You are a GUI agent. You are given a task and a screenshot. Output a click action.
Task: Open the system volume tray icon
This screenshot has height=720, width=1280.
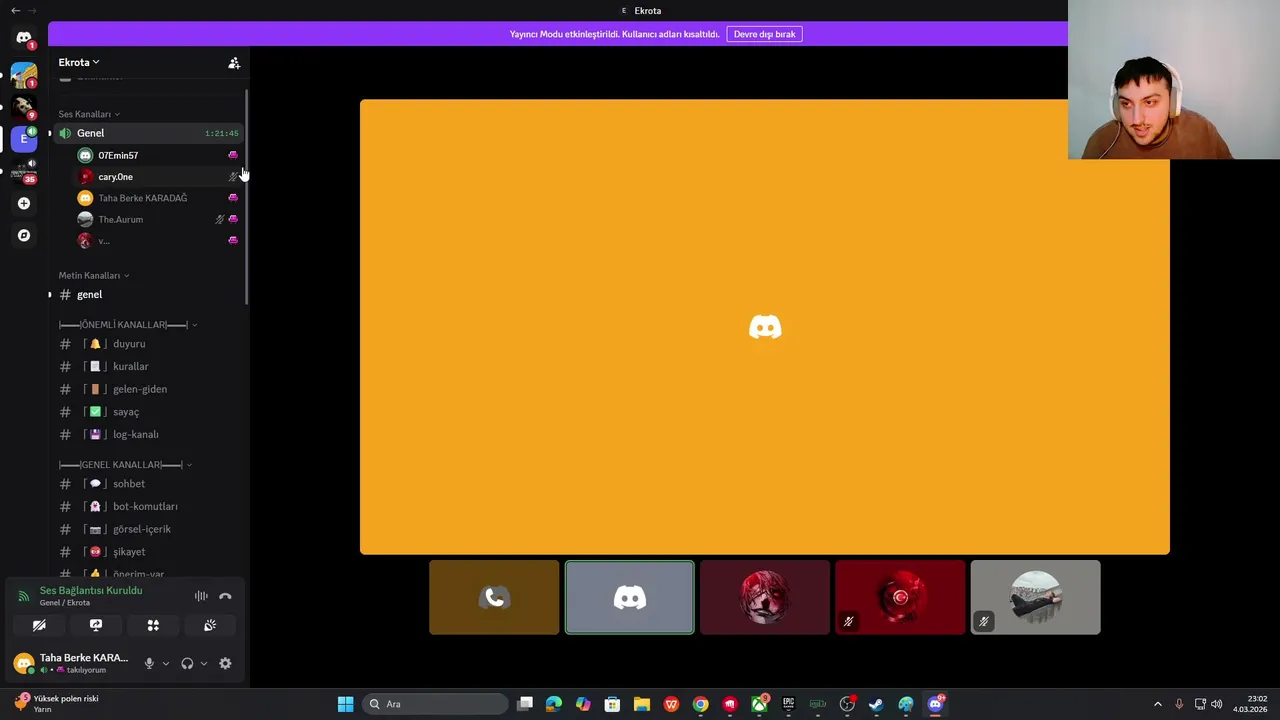(x=1217, y=704)
